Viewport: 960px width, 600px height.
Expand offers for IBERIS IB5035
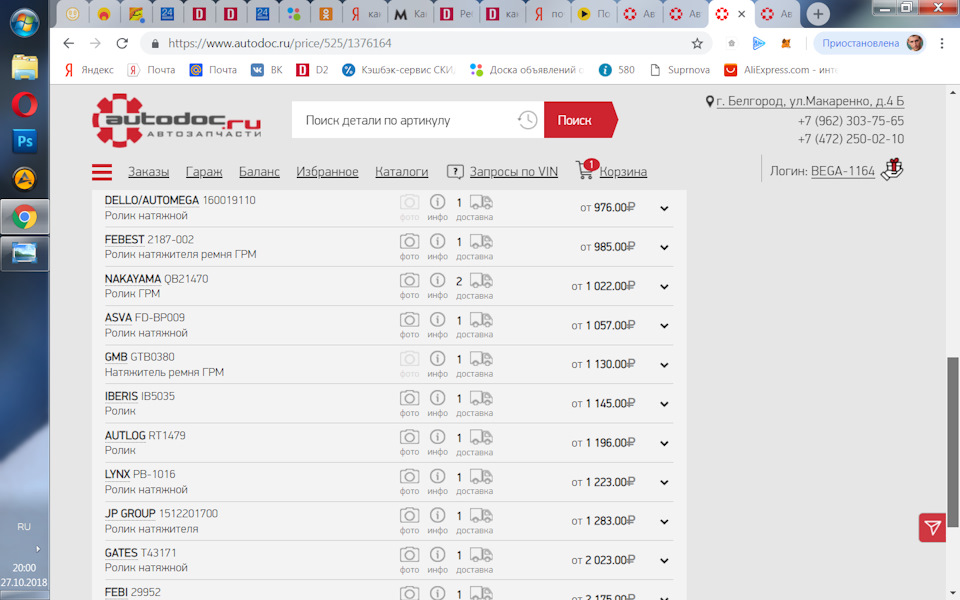(664, 405)
